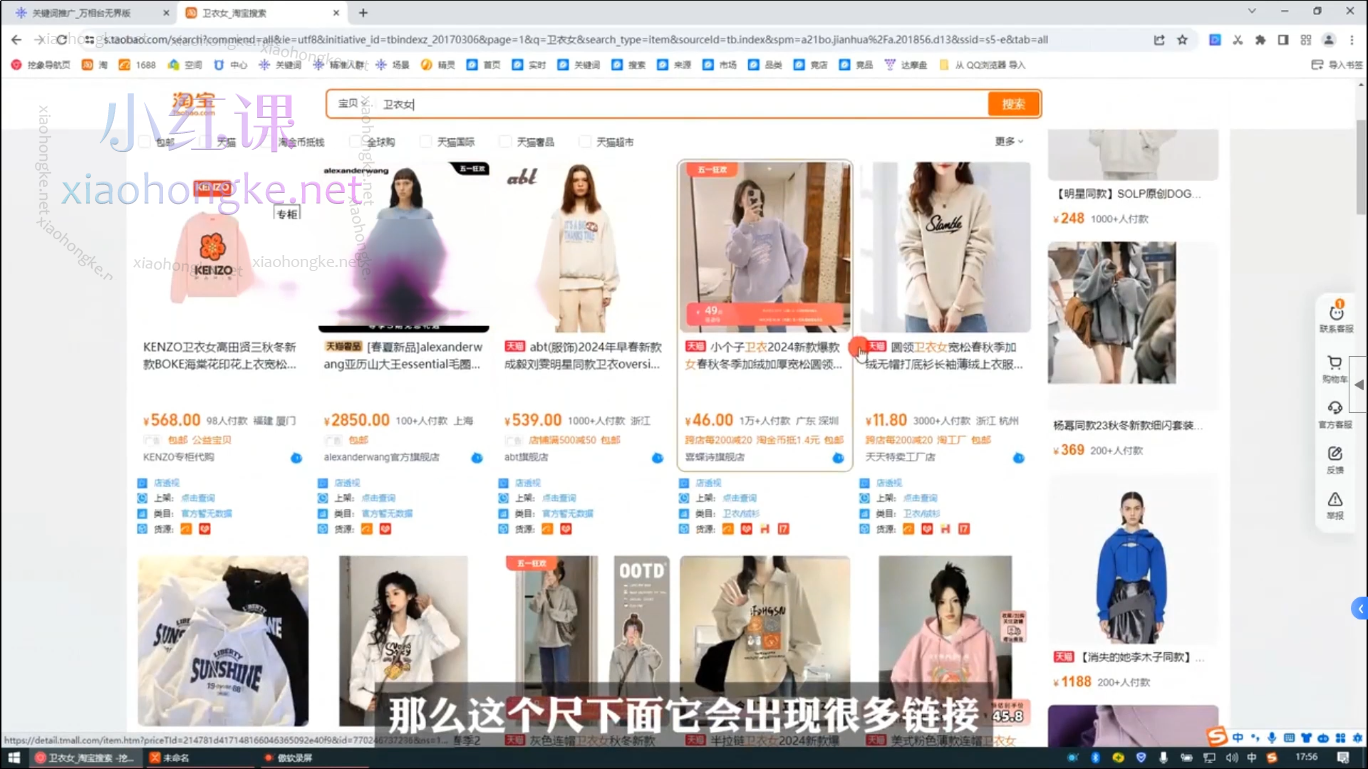
Task: Reload the page using the refresh icon
Action: [62, 40]
